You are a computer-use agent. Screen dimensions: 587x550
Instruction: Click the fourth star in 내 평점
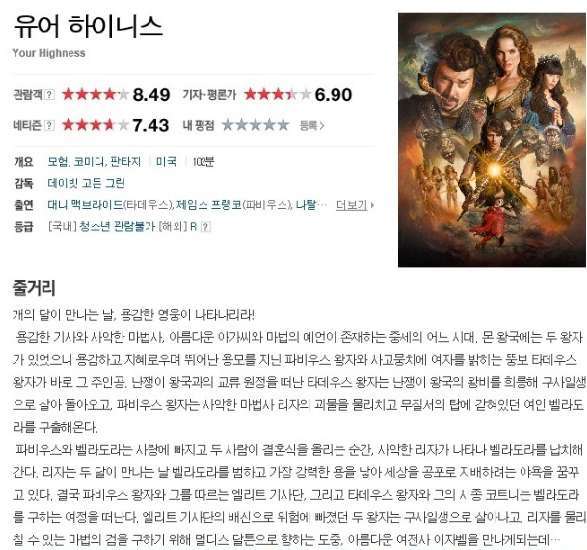click(269, 125)
